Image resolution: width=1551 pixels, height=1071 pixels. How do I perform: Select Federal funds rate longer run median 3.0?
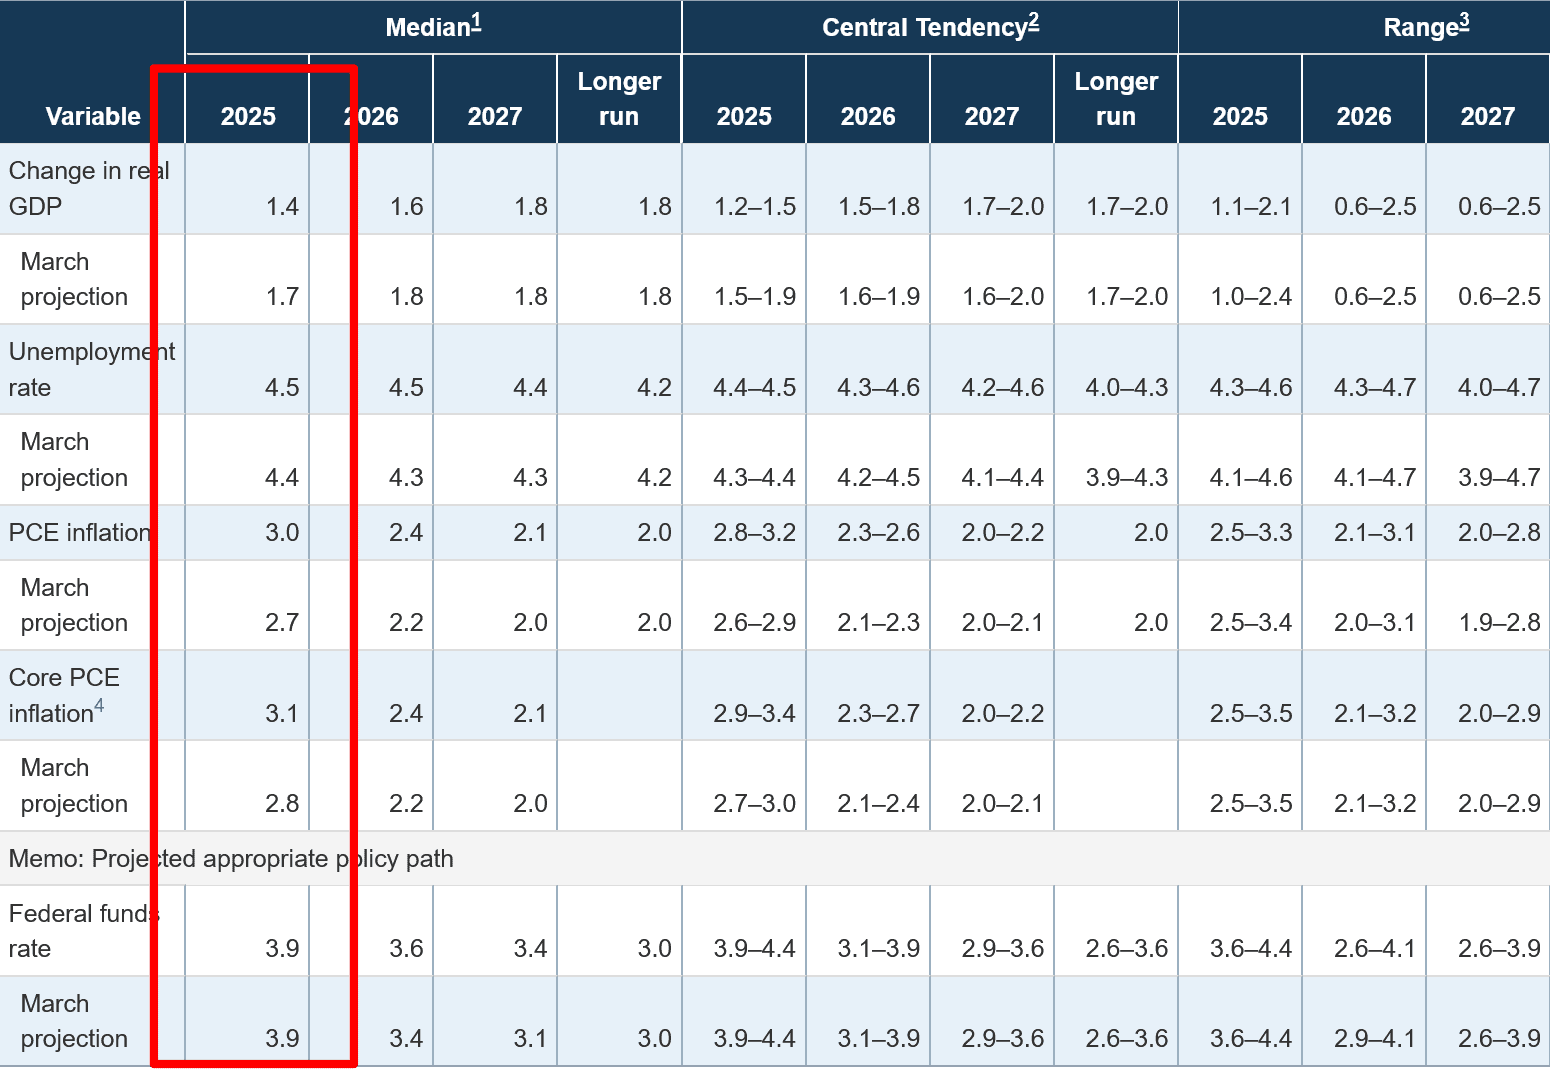(654, 948)
